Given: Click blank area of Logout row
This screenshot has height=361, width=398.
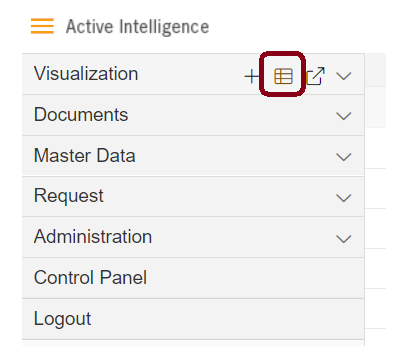Looking at the screenshot, I should tap(227, 319).
